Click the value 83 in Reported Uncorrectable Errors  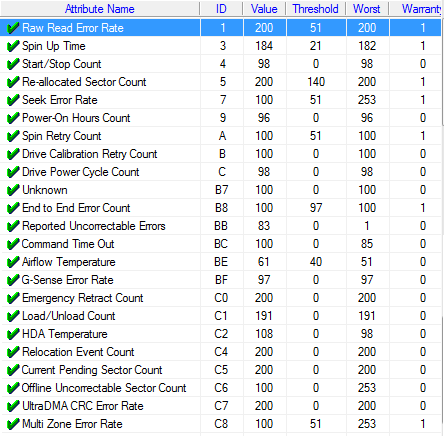pos(264,226)
